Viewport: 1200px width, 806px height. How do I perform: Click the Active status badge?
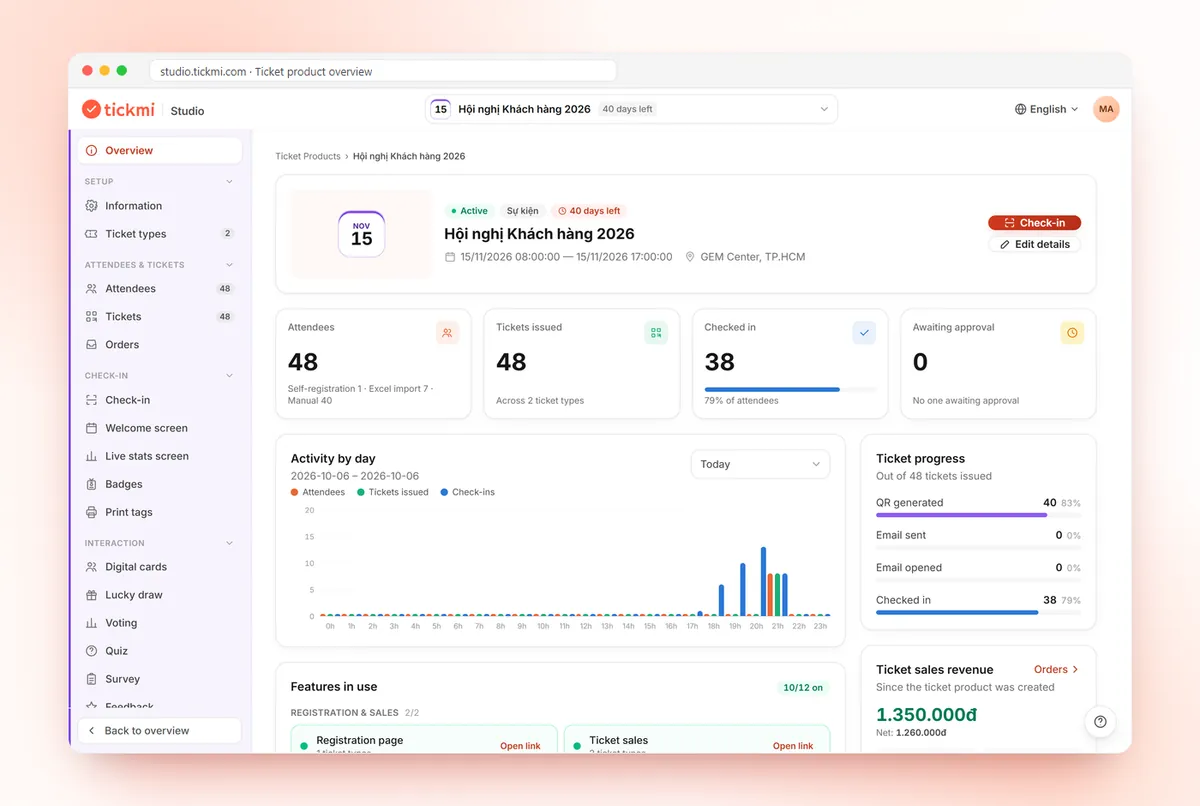point(469,211)
